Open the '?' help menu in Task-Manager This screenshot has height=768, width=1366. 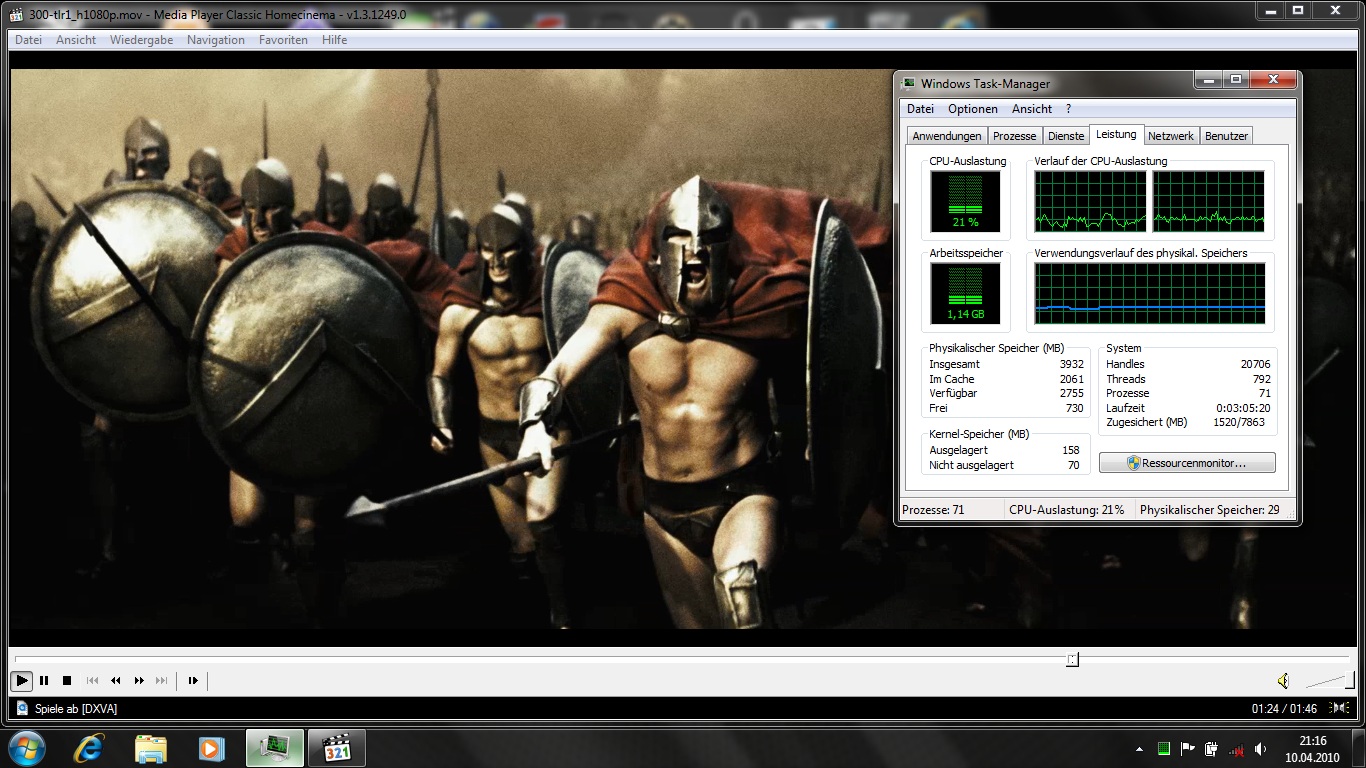click(x=1068, y=109)
